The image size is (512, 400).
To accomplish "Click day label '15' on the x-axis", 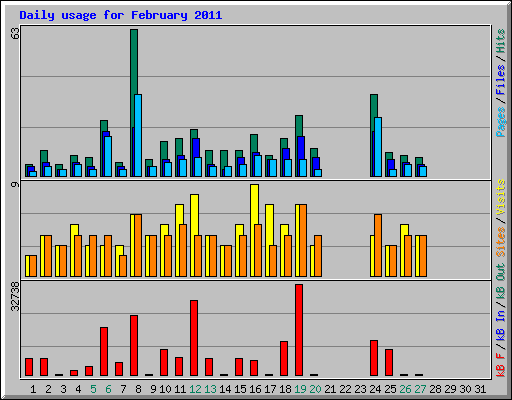I will pyautogui.click(x=240, y=389).
